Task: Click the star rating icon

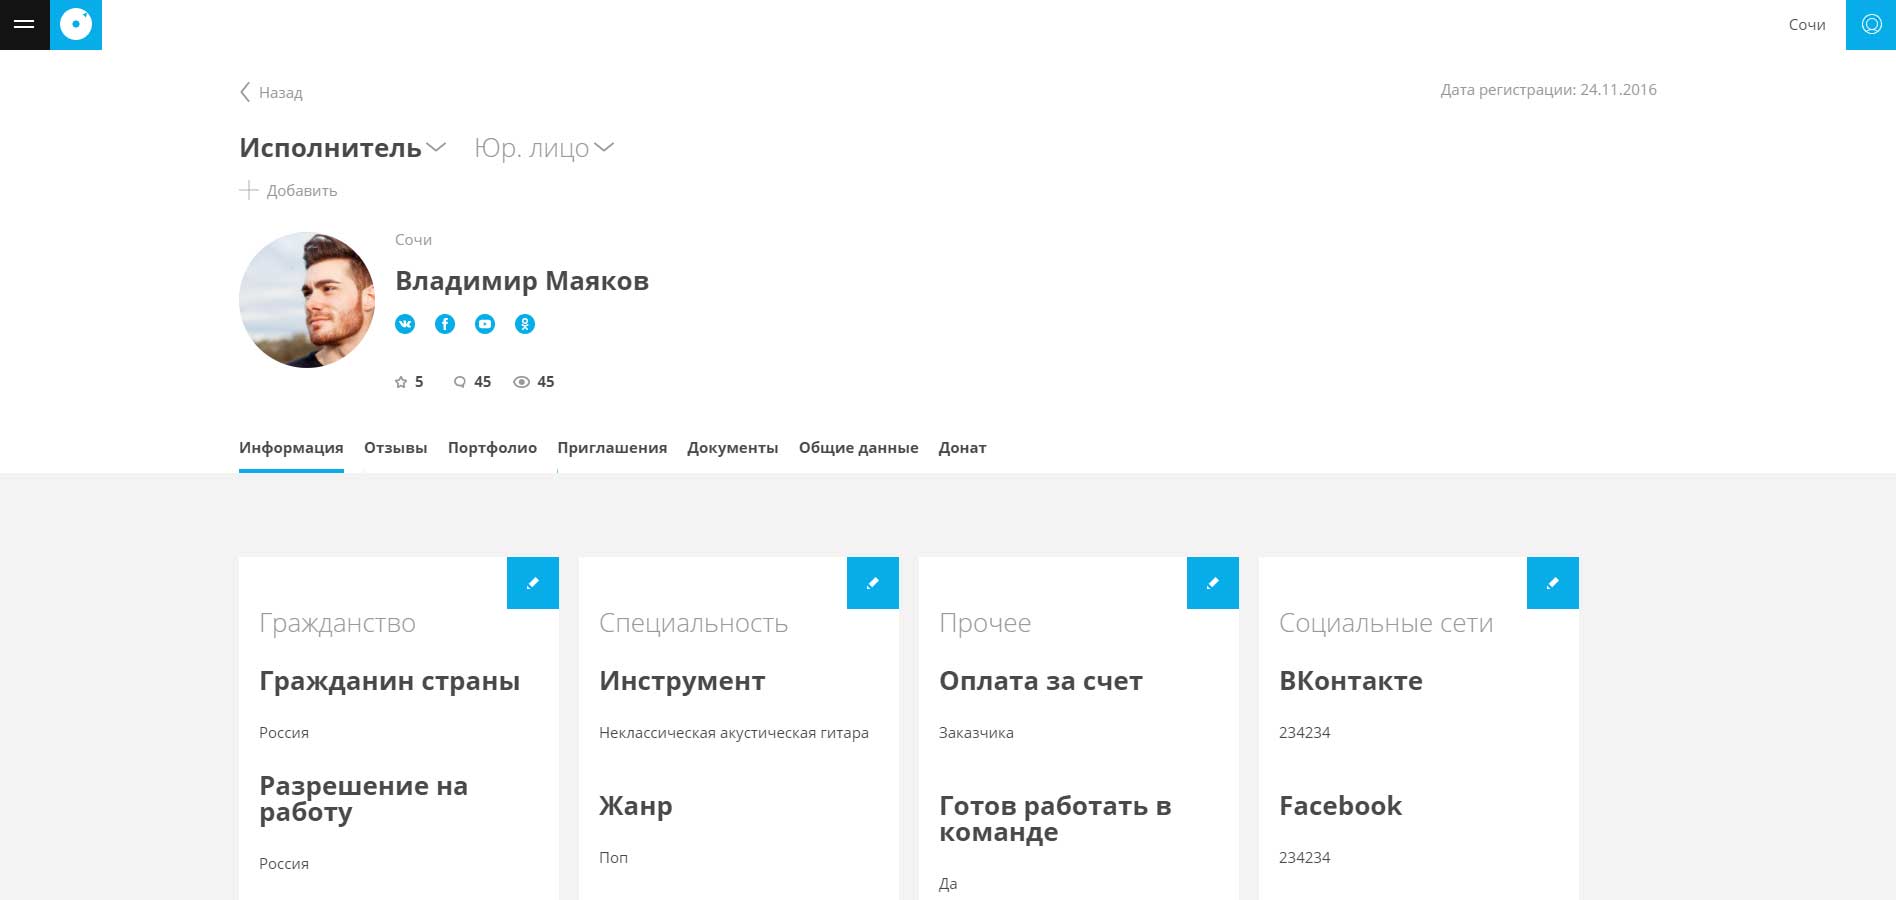Action: click(x=401, y=382)
